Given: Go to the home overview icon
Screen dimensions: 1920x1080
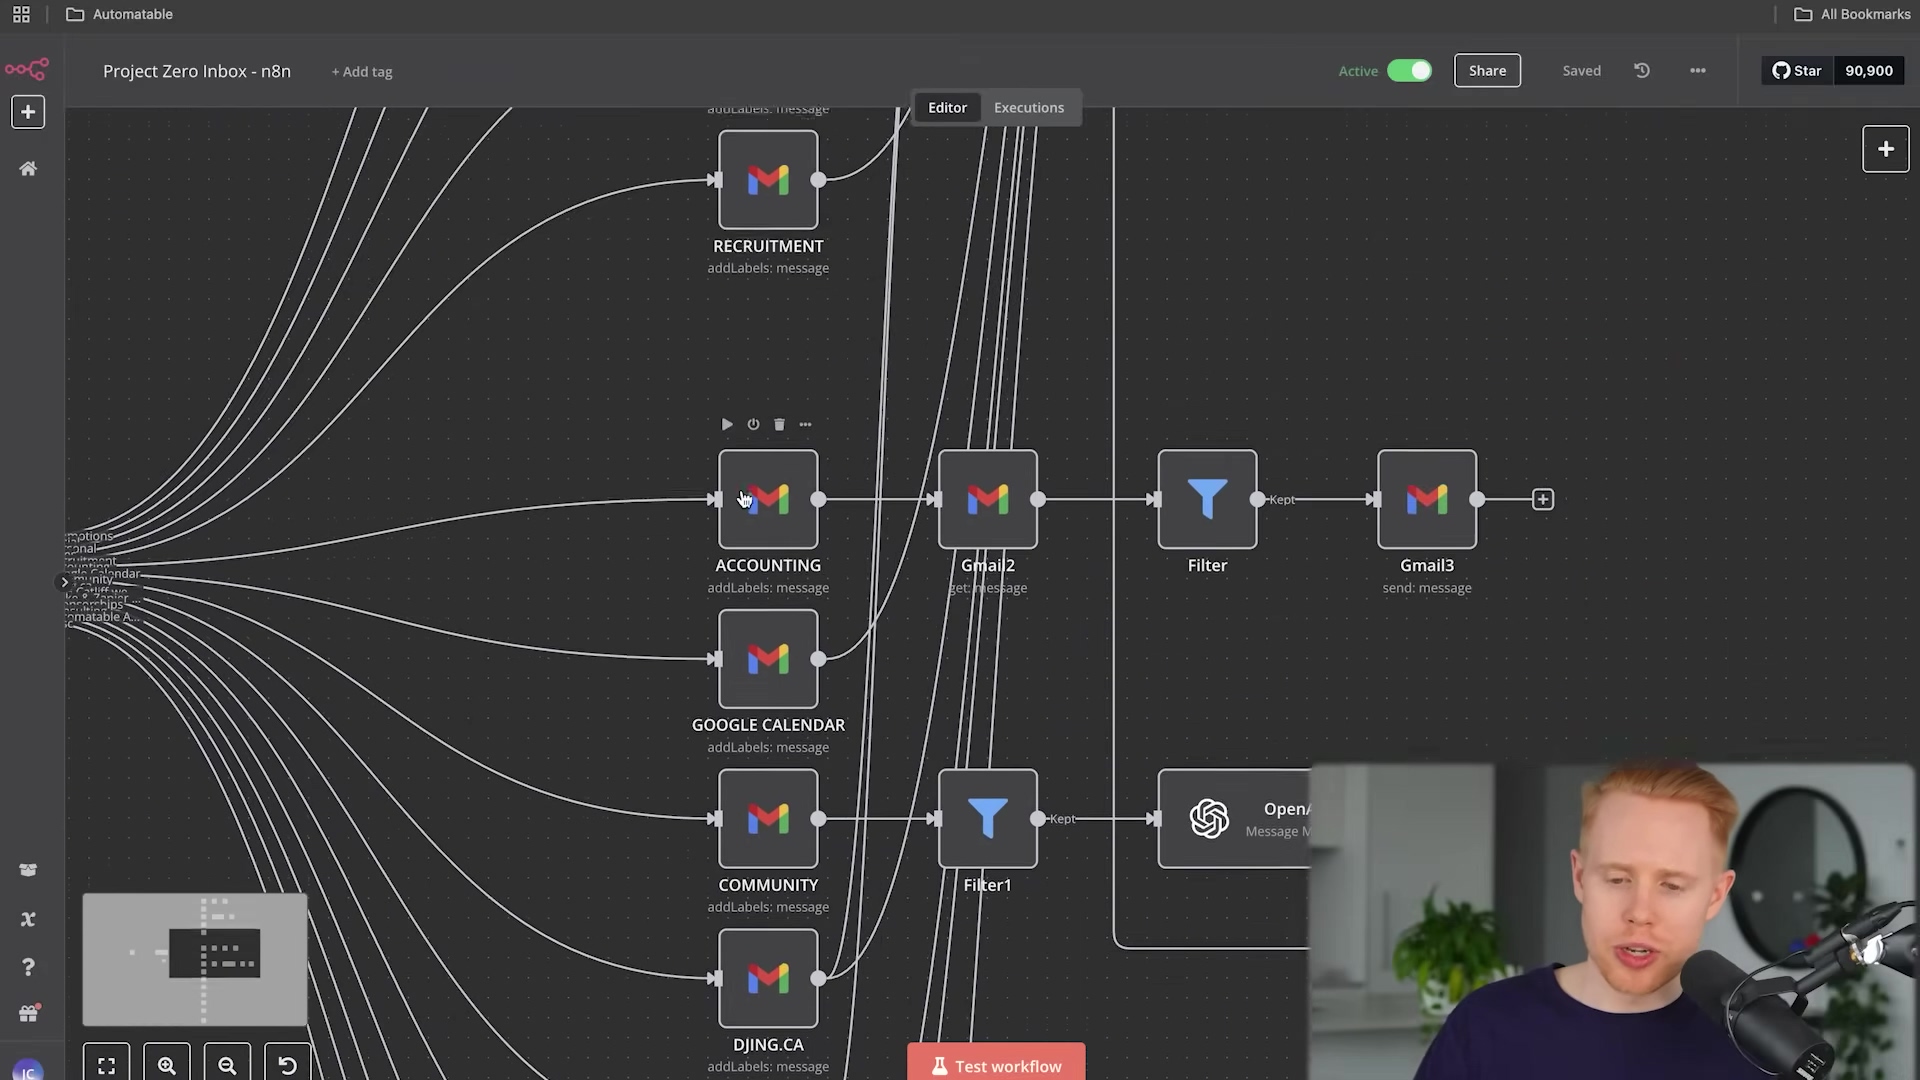Looking at the screenshot, I should [28, 169].
